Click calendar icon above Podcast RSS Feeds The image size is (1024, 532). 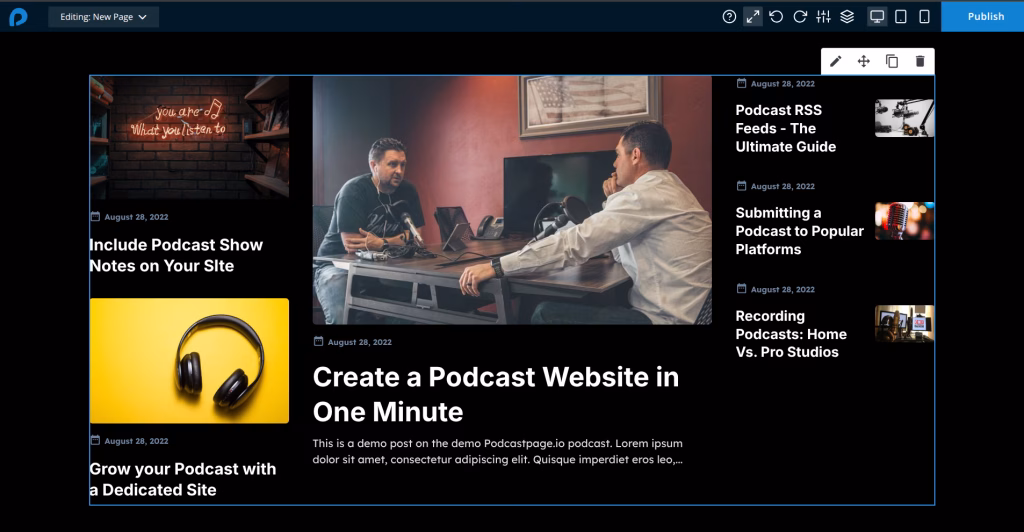coord(741,83)
